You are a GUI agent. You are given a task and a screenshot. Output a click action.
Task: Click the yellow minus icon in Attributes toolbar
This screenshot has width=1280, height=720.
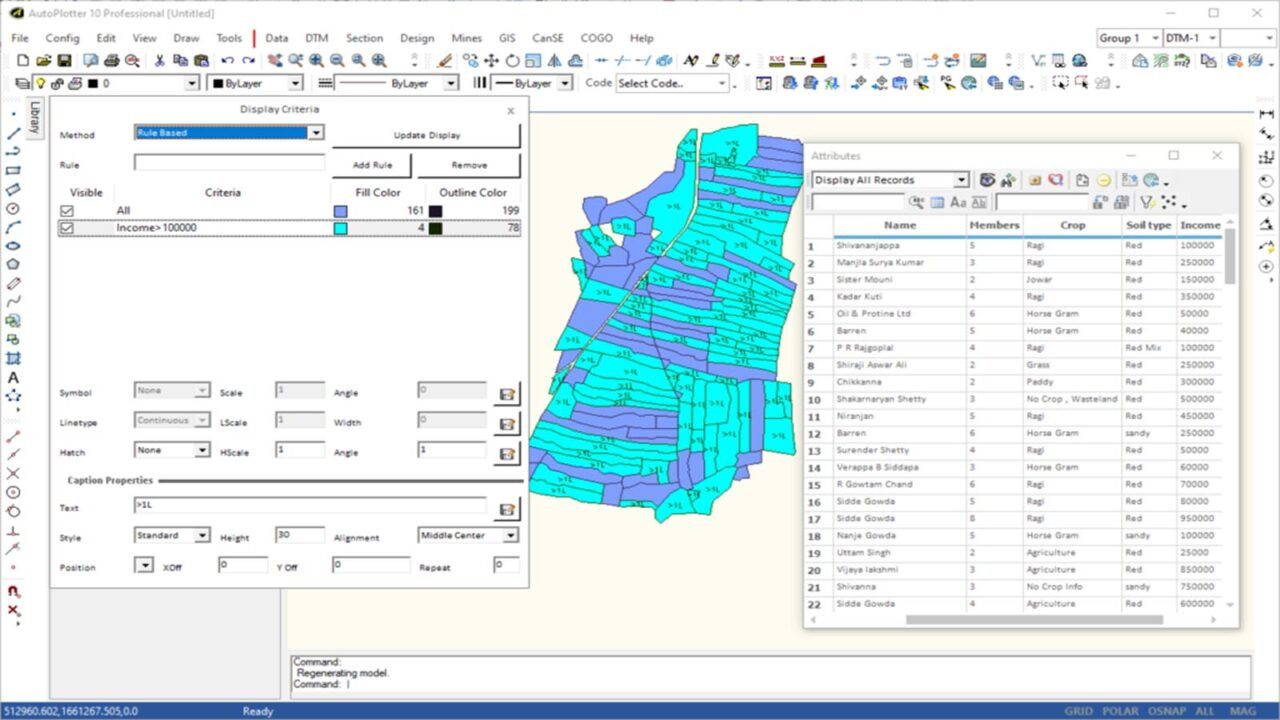(1104, 180)
